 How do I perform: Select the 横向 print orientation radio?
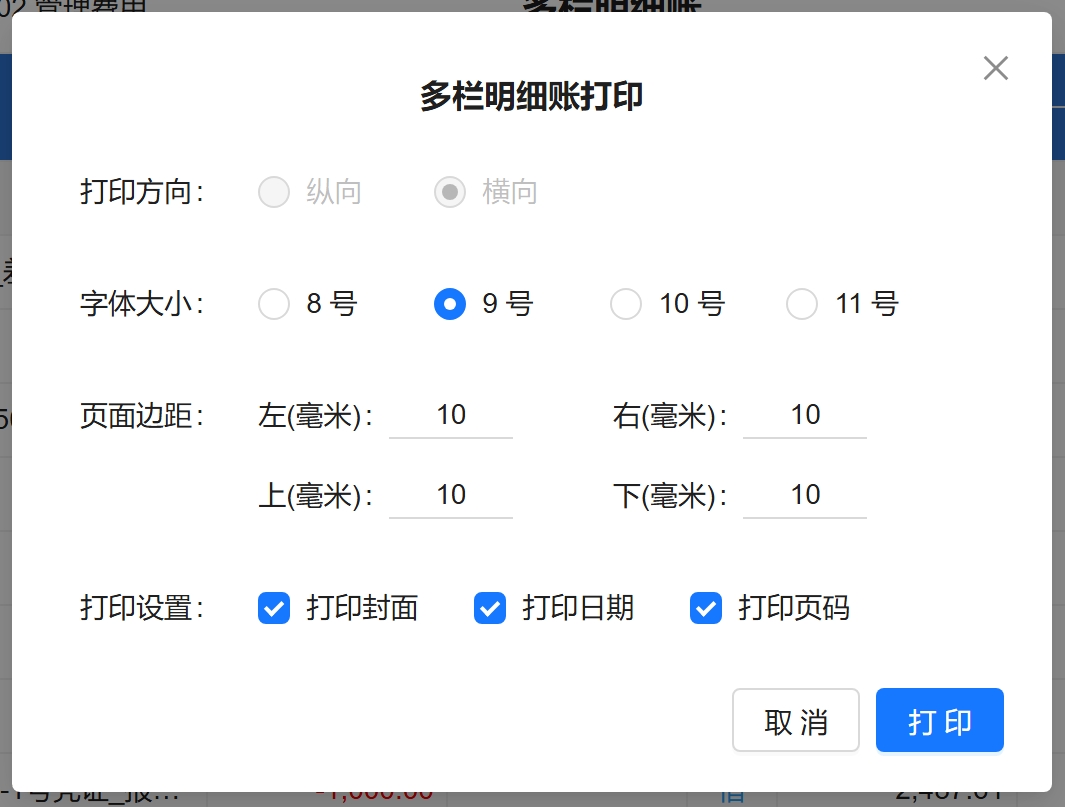(x=450, y=192)
